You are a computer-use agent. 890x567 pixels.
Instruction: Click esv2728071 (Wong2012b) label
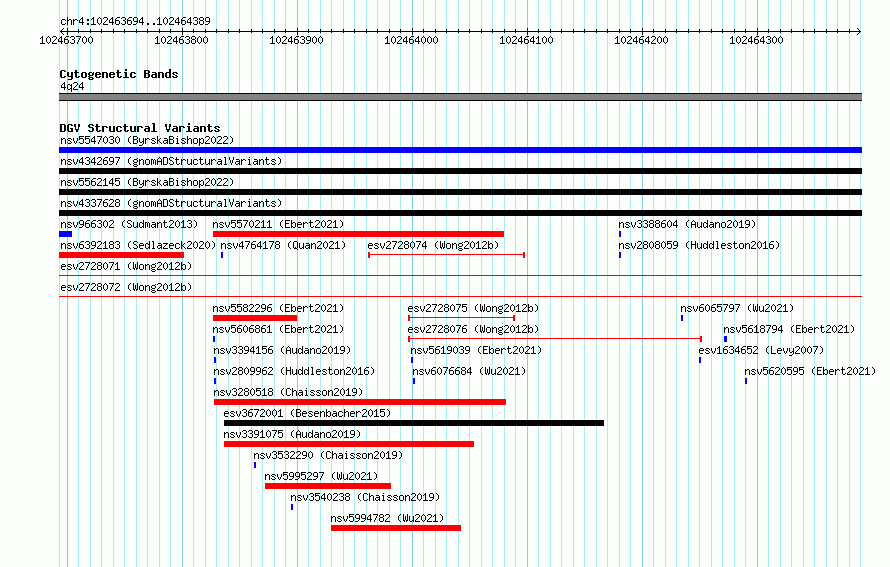126,266
